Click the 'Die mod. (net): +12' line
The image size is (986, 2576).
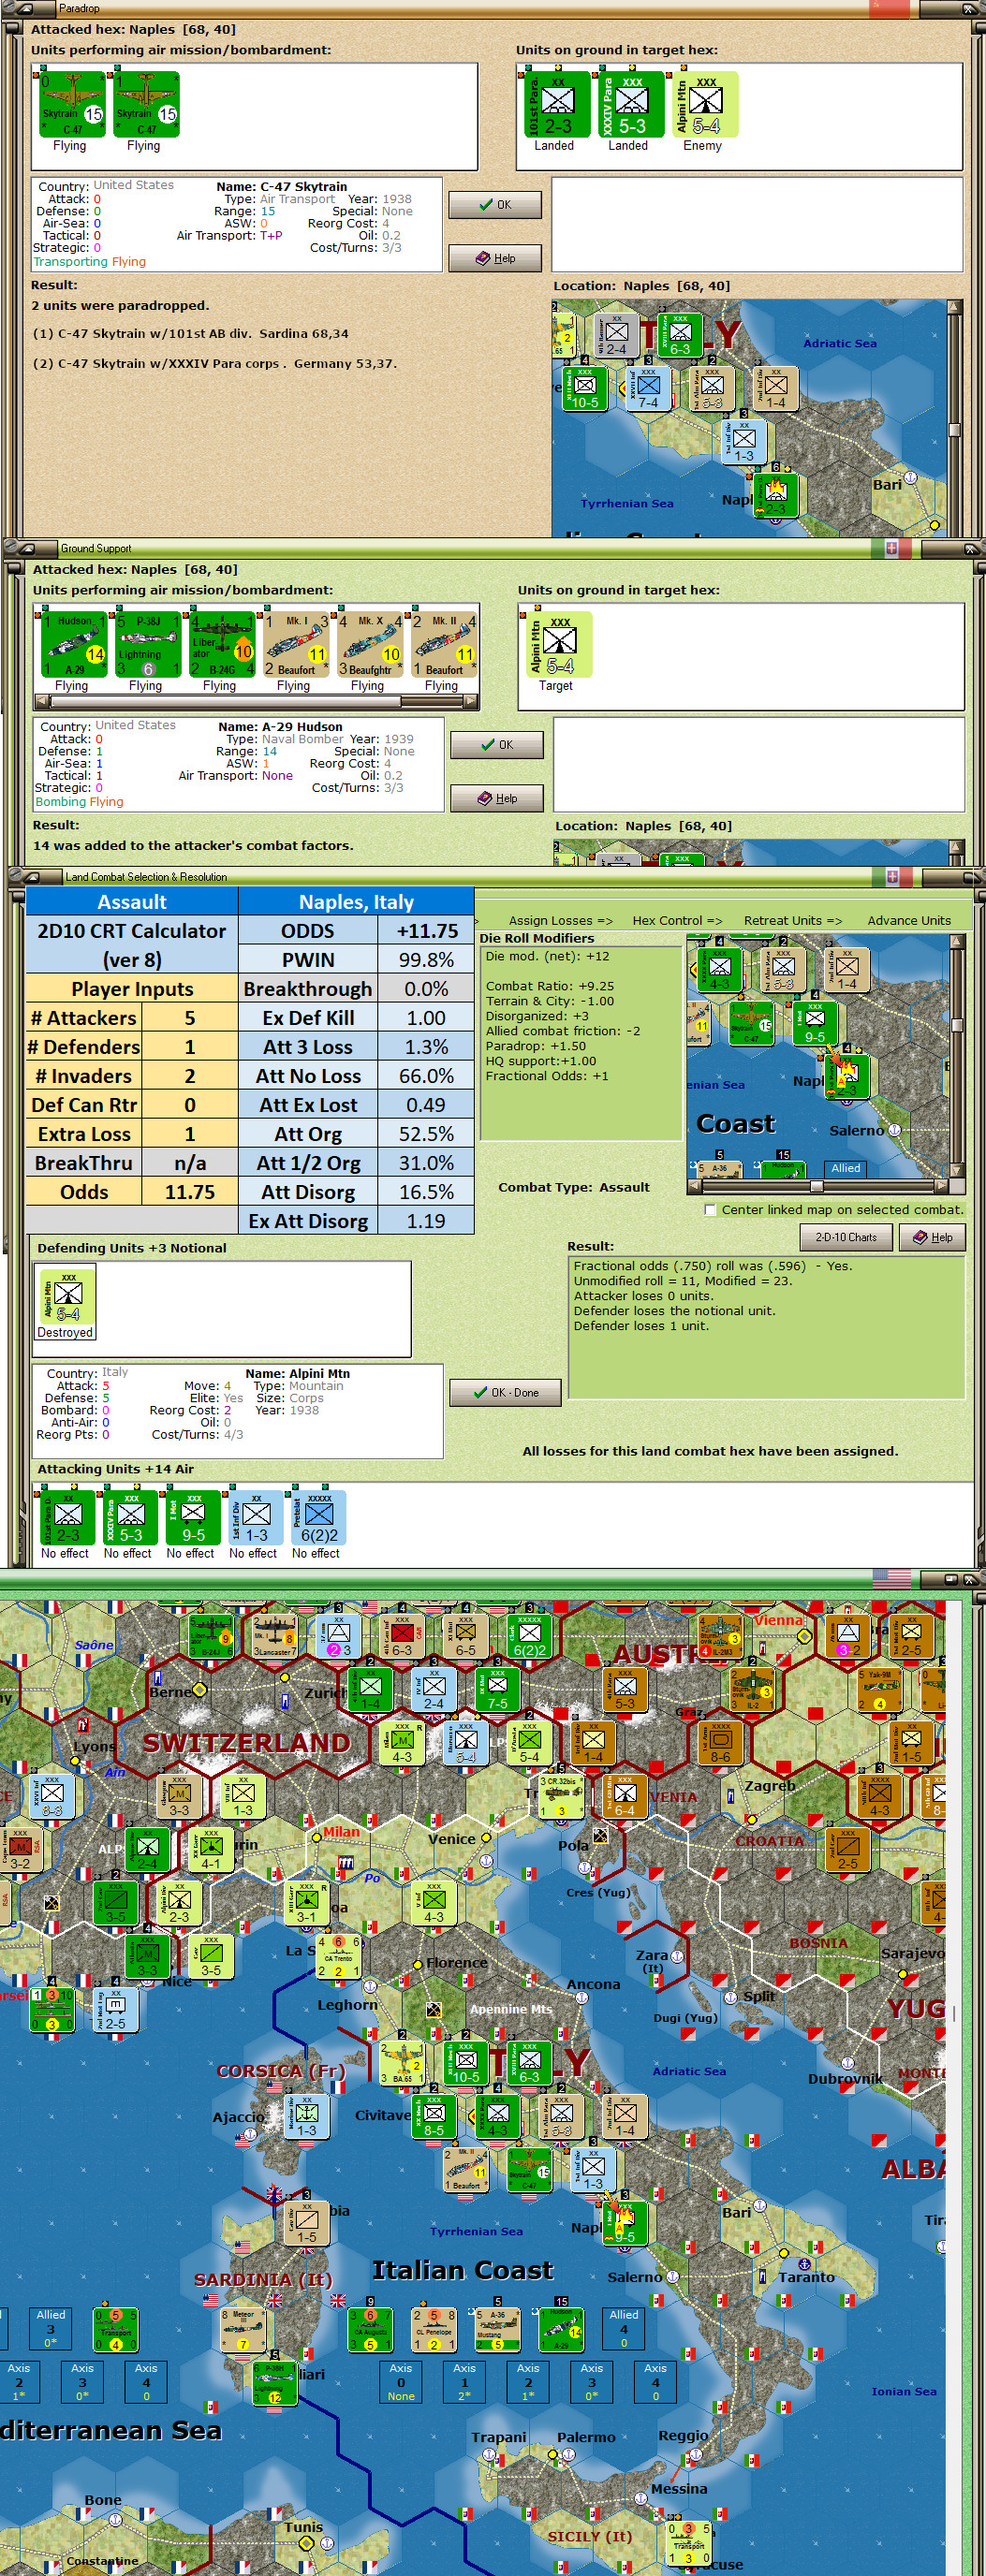pyautogui.click(x=547, y=956)
